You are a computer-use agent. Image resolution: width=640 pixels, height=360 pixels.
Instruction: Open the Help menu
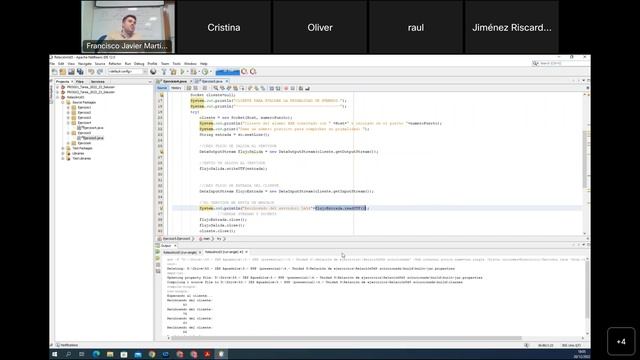point(204,64)
